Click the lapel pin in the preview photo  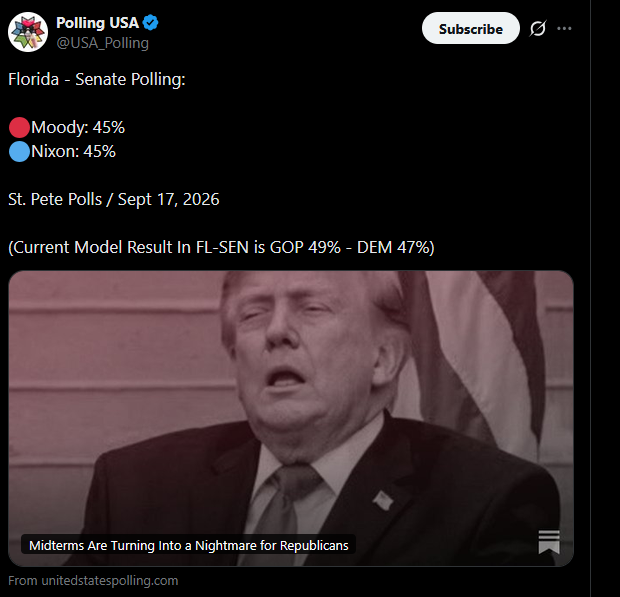click(x=383, y=500)
